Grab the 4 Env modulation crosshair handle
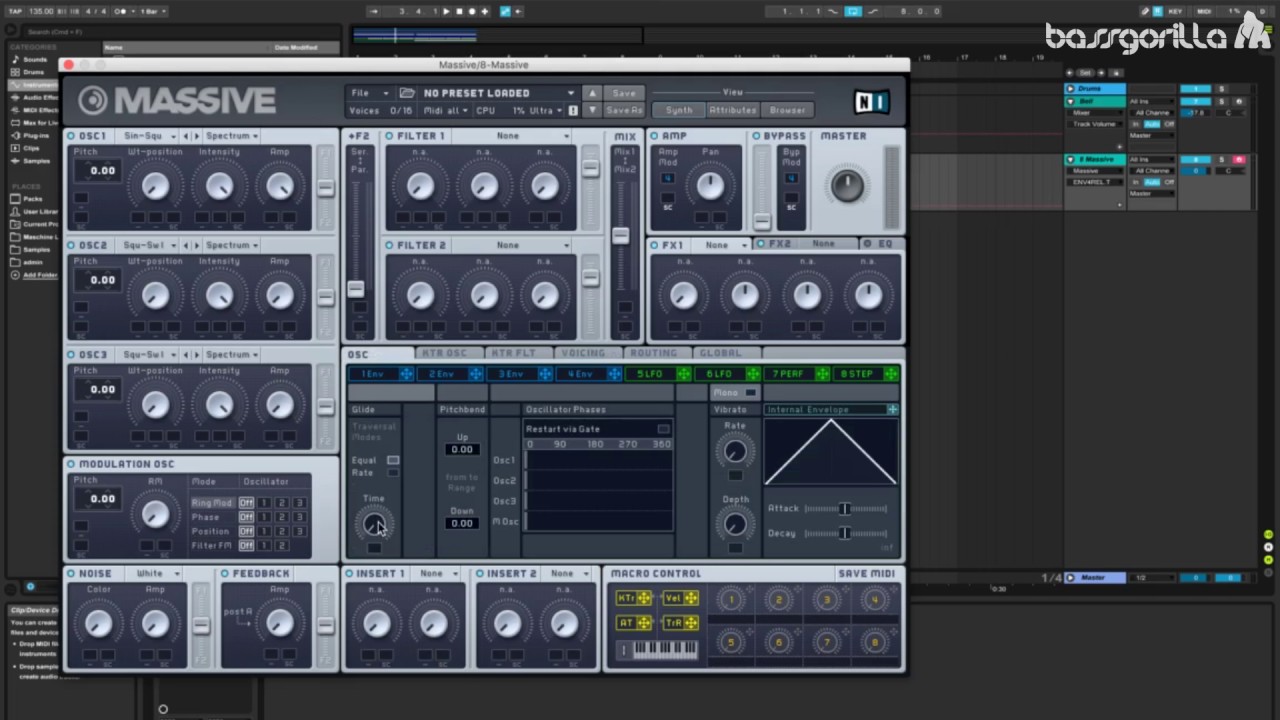 [614, 374]
